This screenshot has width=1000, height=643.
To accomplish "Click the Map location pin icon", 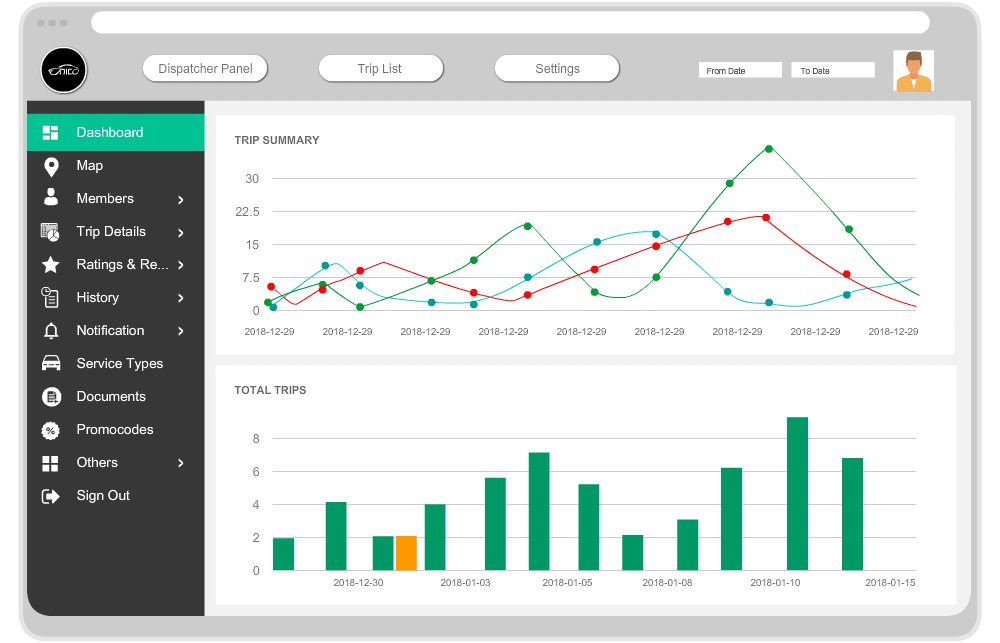I will pyautogui.click(x=51, y=166).
